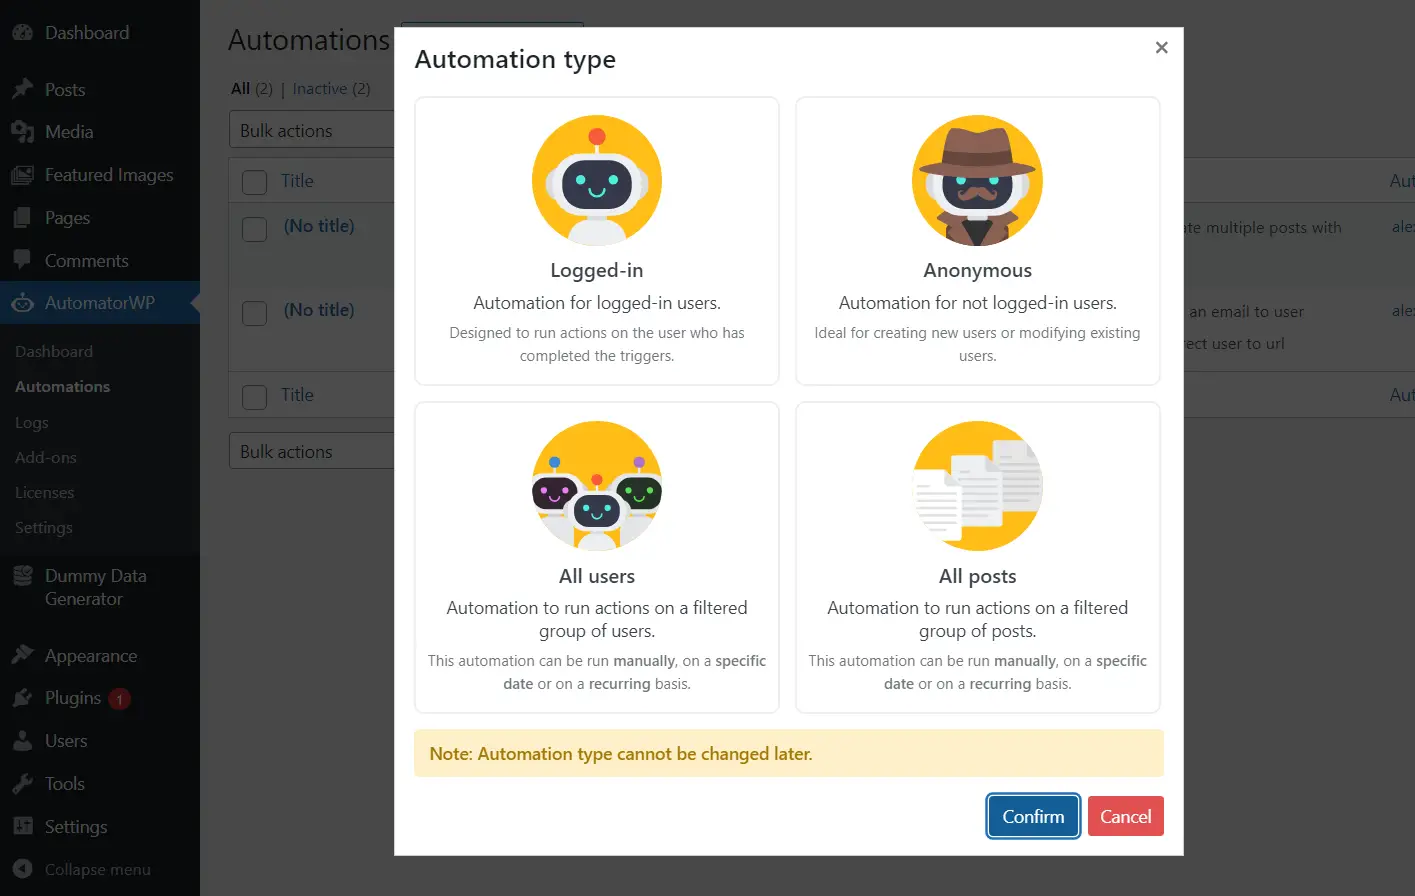This screenshot has height=896, width=1415.
Task: Open the Add-ons submenu item
Action: pos(46,458)
